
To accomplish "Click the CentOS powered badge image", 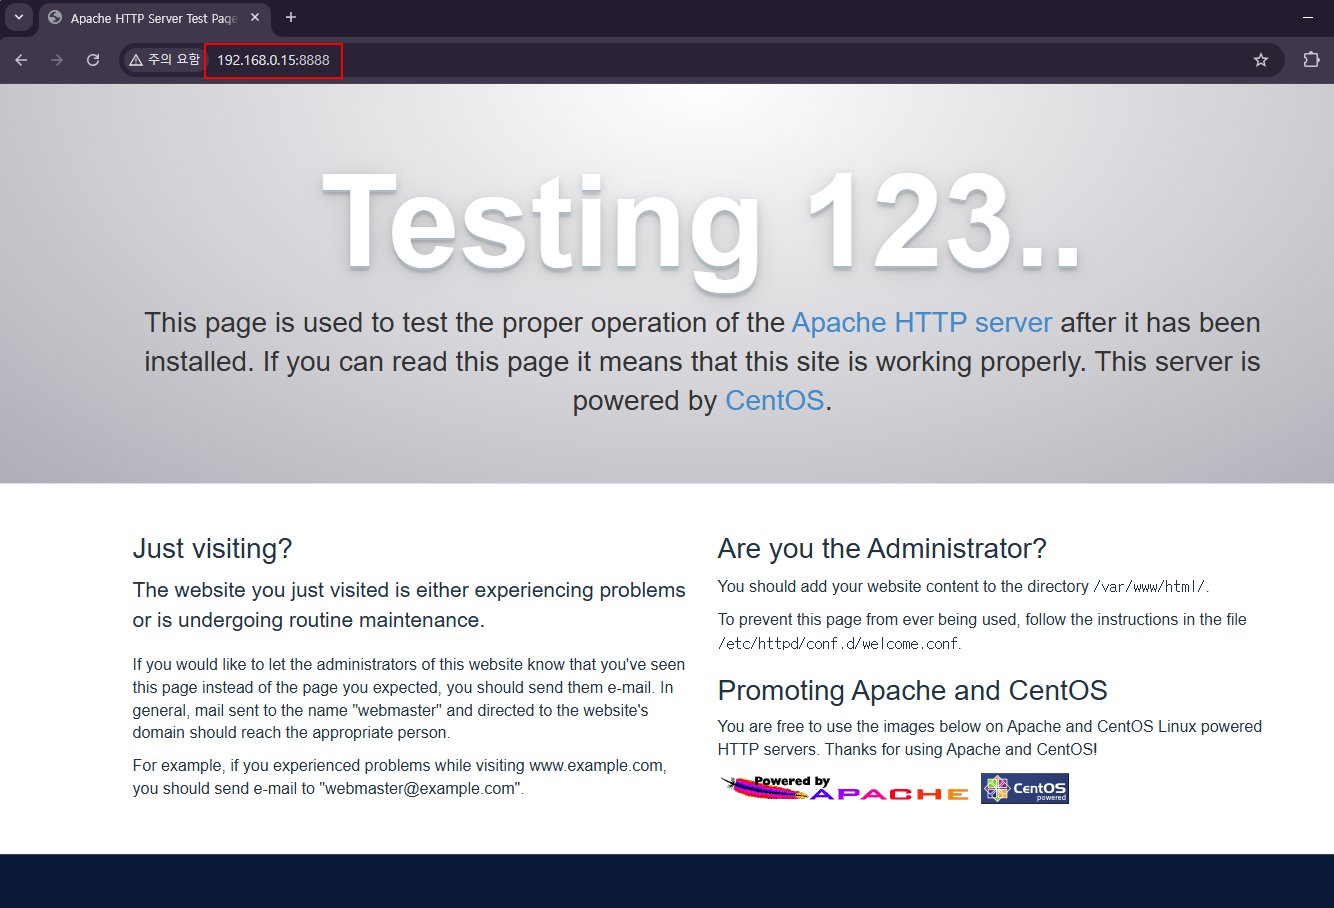I will (x=1025, y=788).
